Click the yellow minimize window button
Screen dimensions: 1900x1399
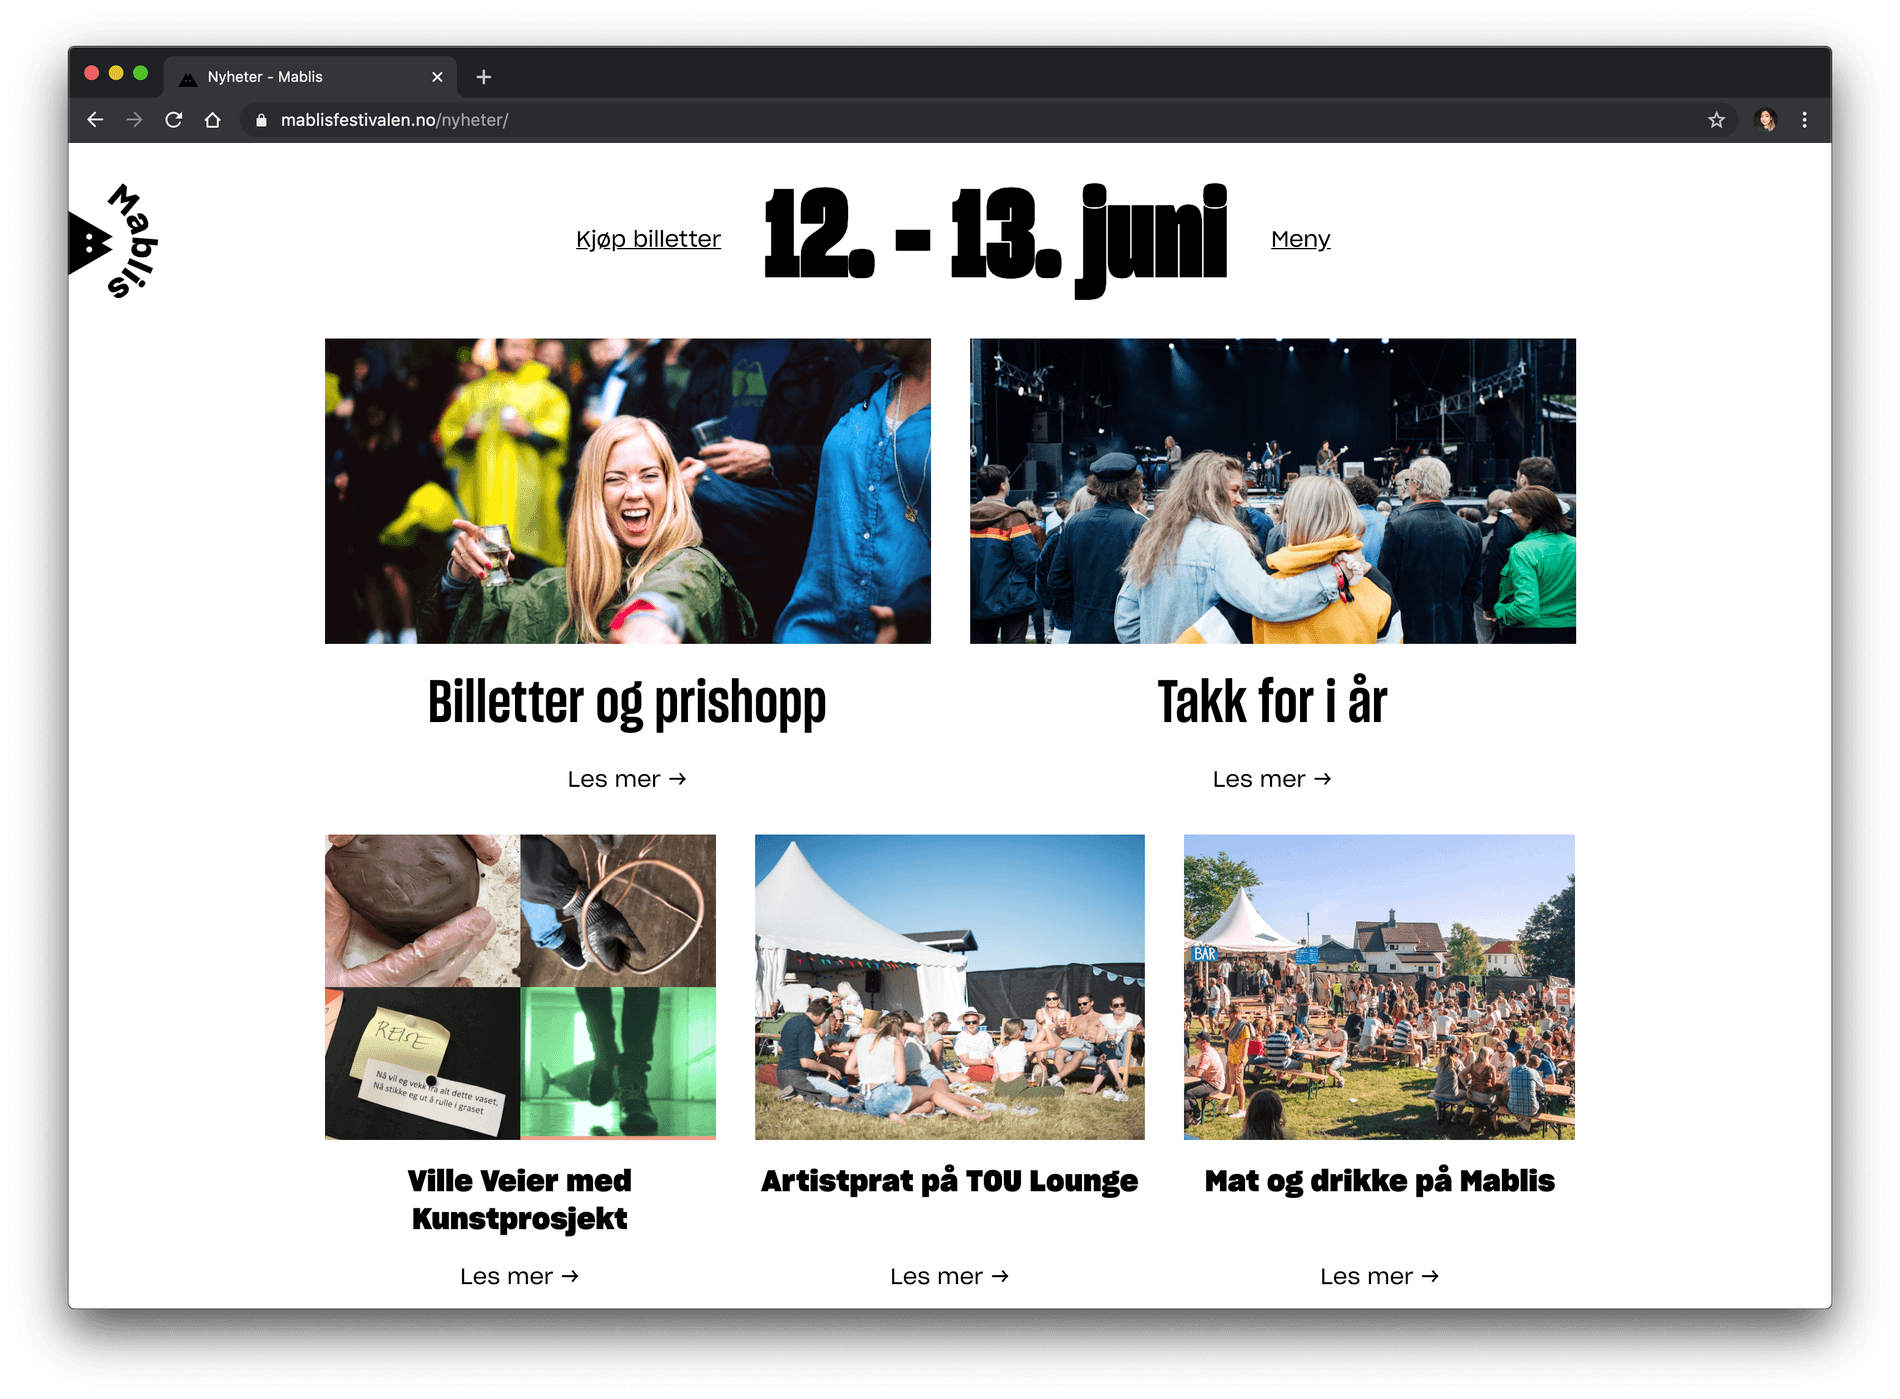click(x=116, y=73)
